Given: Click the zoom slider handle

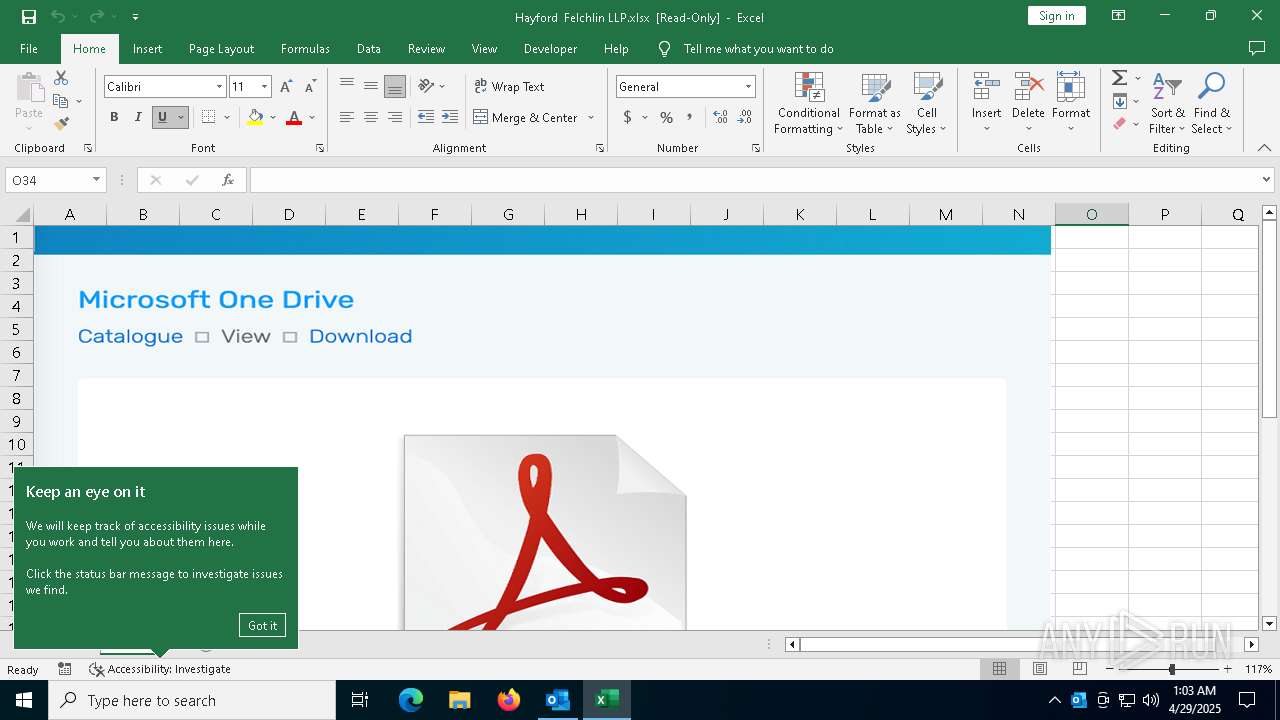Looking at the screenshot, I should (1172, 669).
